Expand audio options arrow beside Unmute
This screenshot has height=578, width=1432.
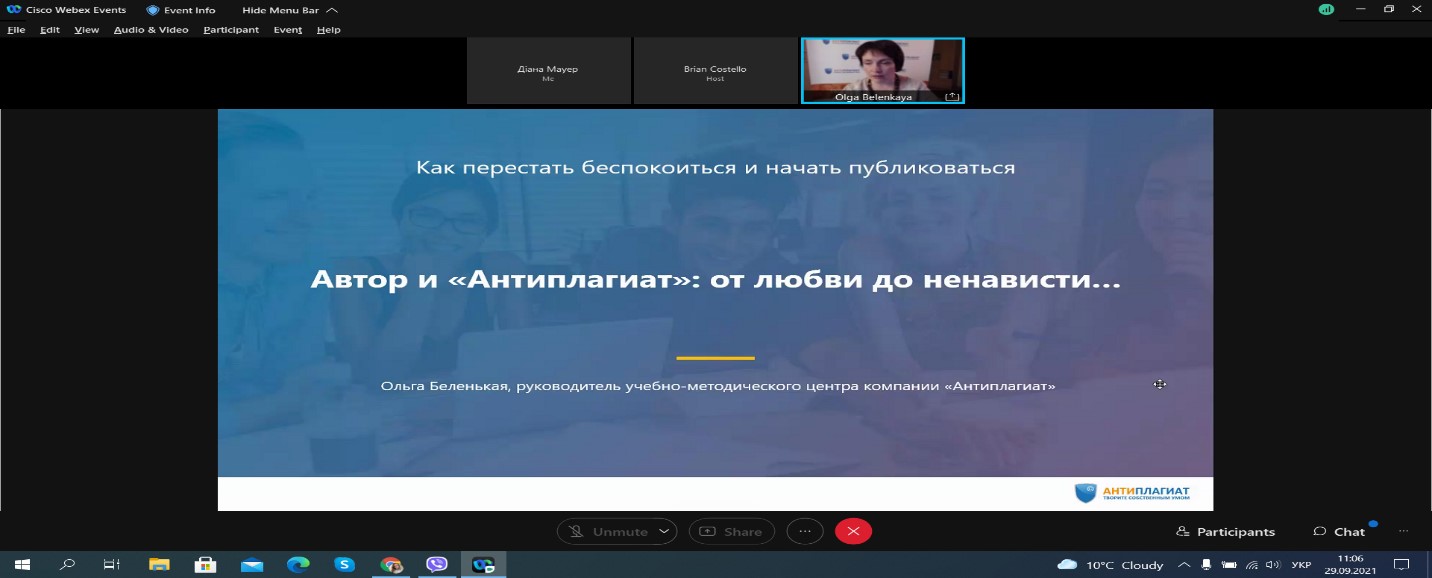pyautogui.click(x=665, y=532)
